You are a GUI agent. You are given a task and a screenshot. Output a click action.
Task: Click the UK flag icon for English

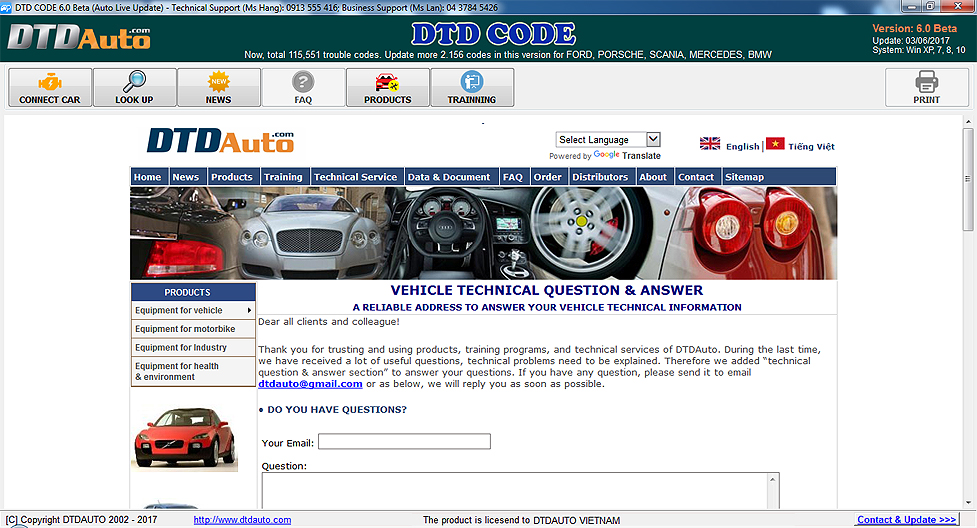click(710, 143)
